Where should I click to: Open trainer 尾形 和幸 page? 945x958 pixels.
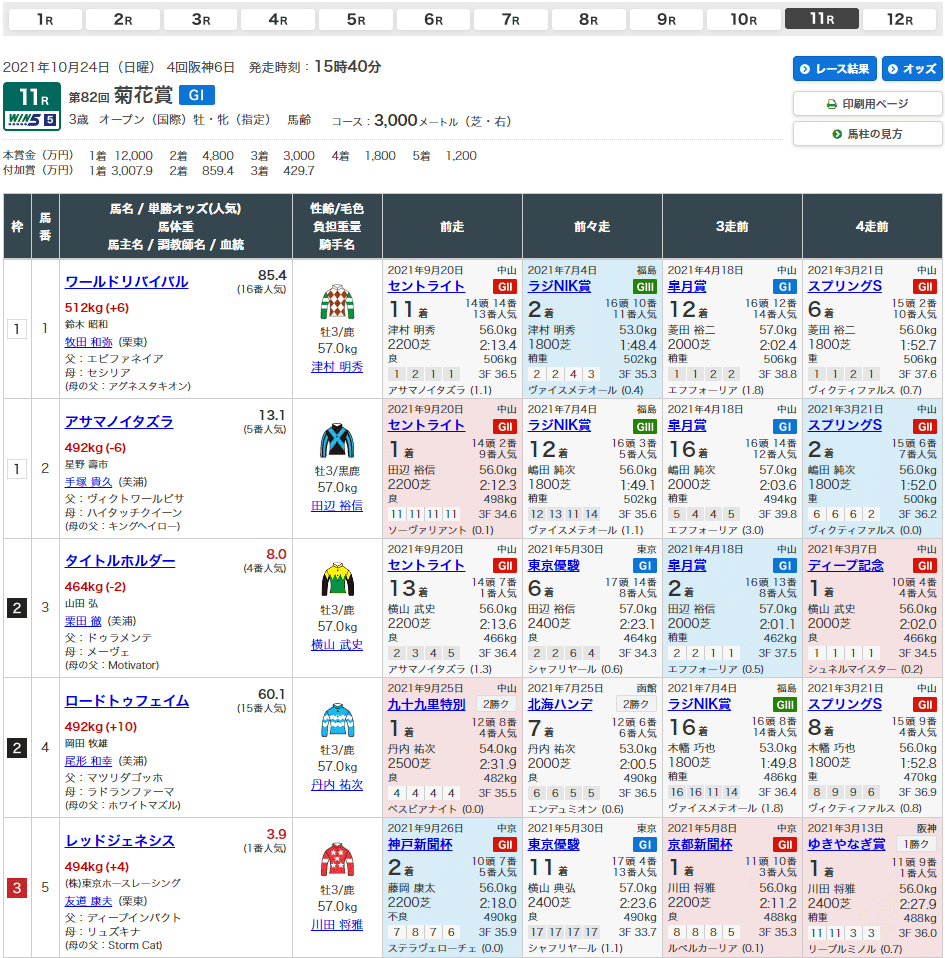coord(89,761)
